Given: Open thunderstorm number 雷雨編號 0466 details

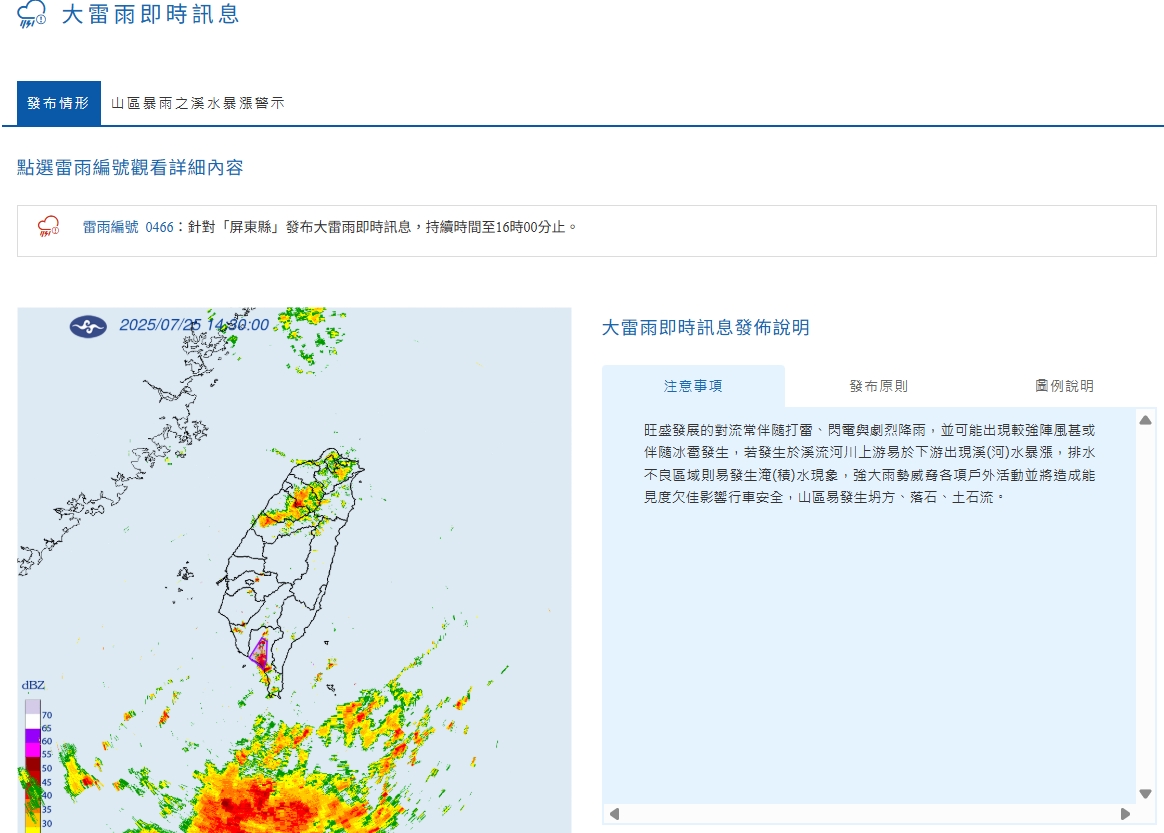Looking at the screenshot, I should (x=128, y=227).
